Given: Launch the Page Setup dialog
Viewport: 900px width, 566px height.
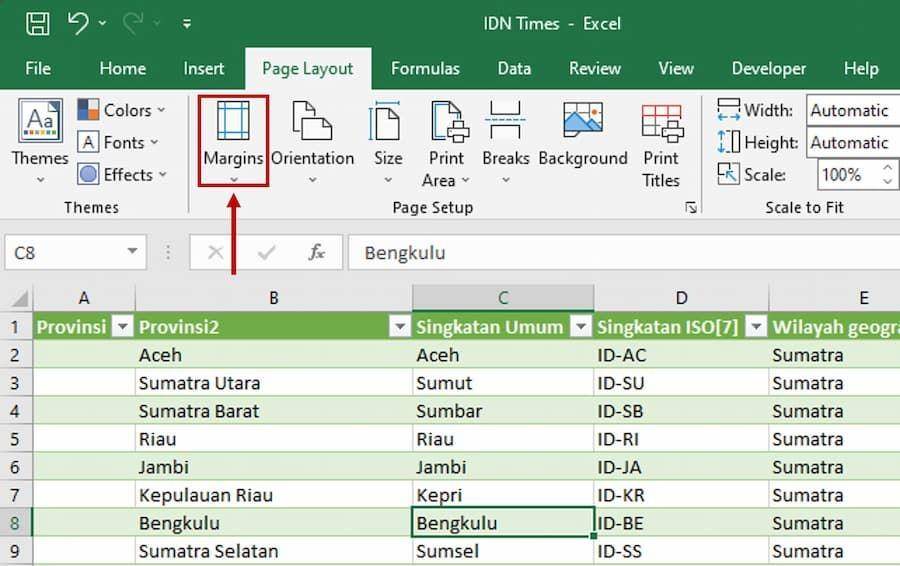Looking at the screenshot, I should pos(691,207).
